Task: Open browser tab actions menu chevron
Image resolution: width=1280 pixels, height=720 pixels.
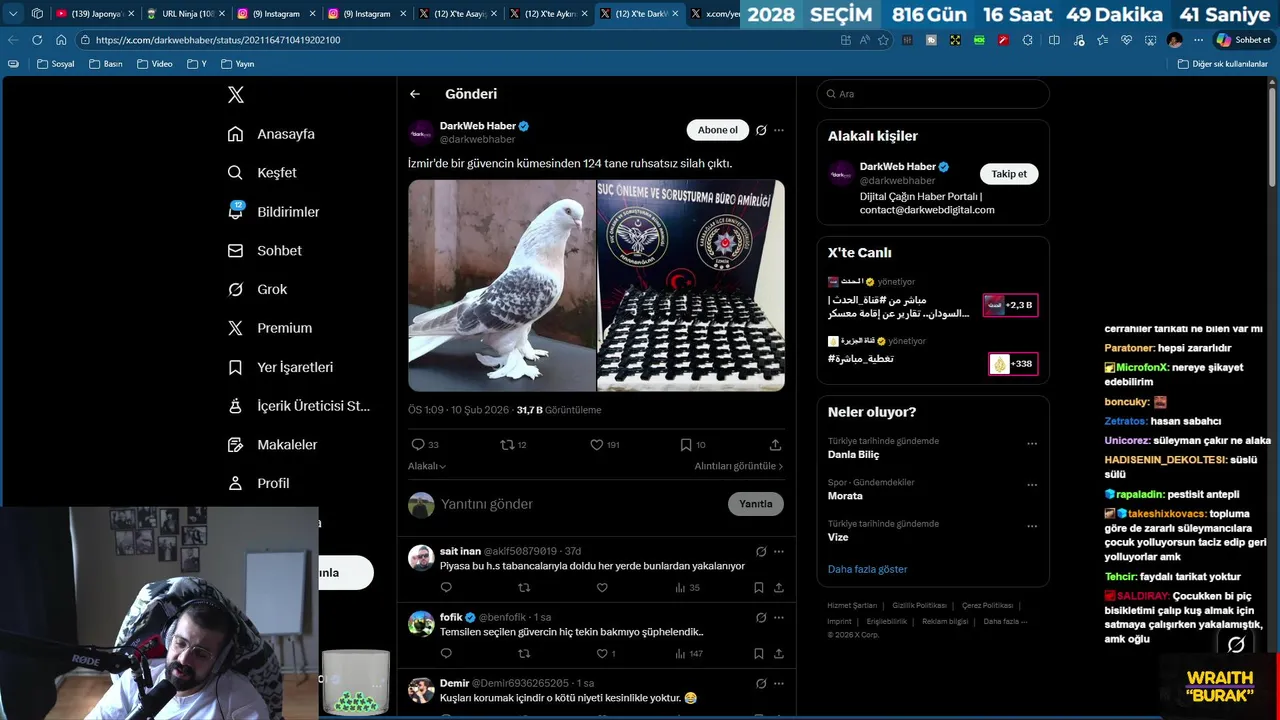Action: coord(13,14)
